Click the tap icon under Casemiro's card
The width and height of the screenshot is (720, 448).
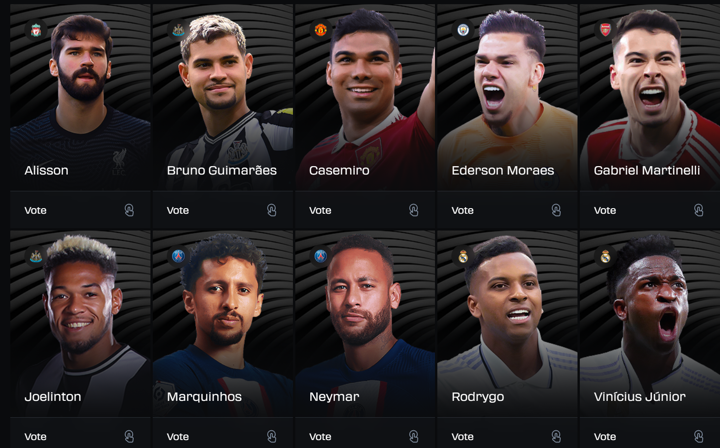pos(414,210)
